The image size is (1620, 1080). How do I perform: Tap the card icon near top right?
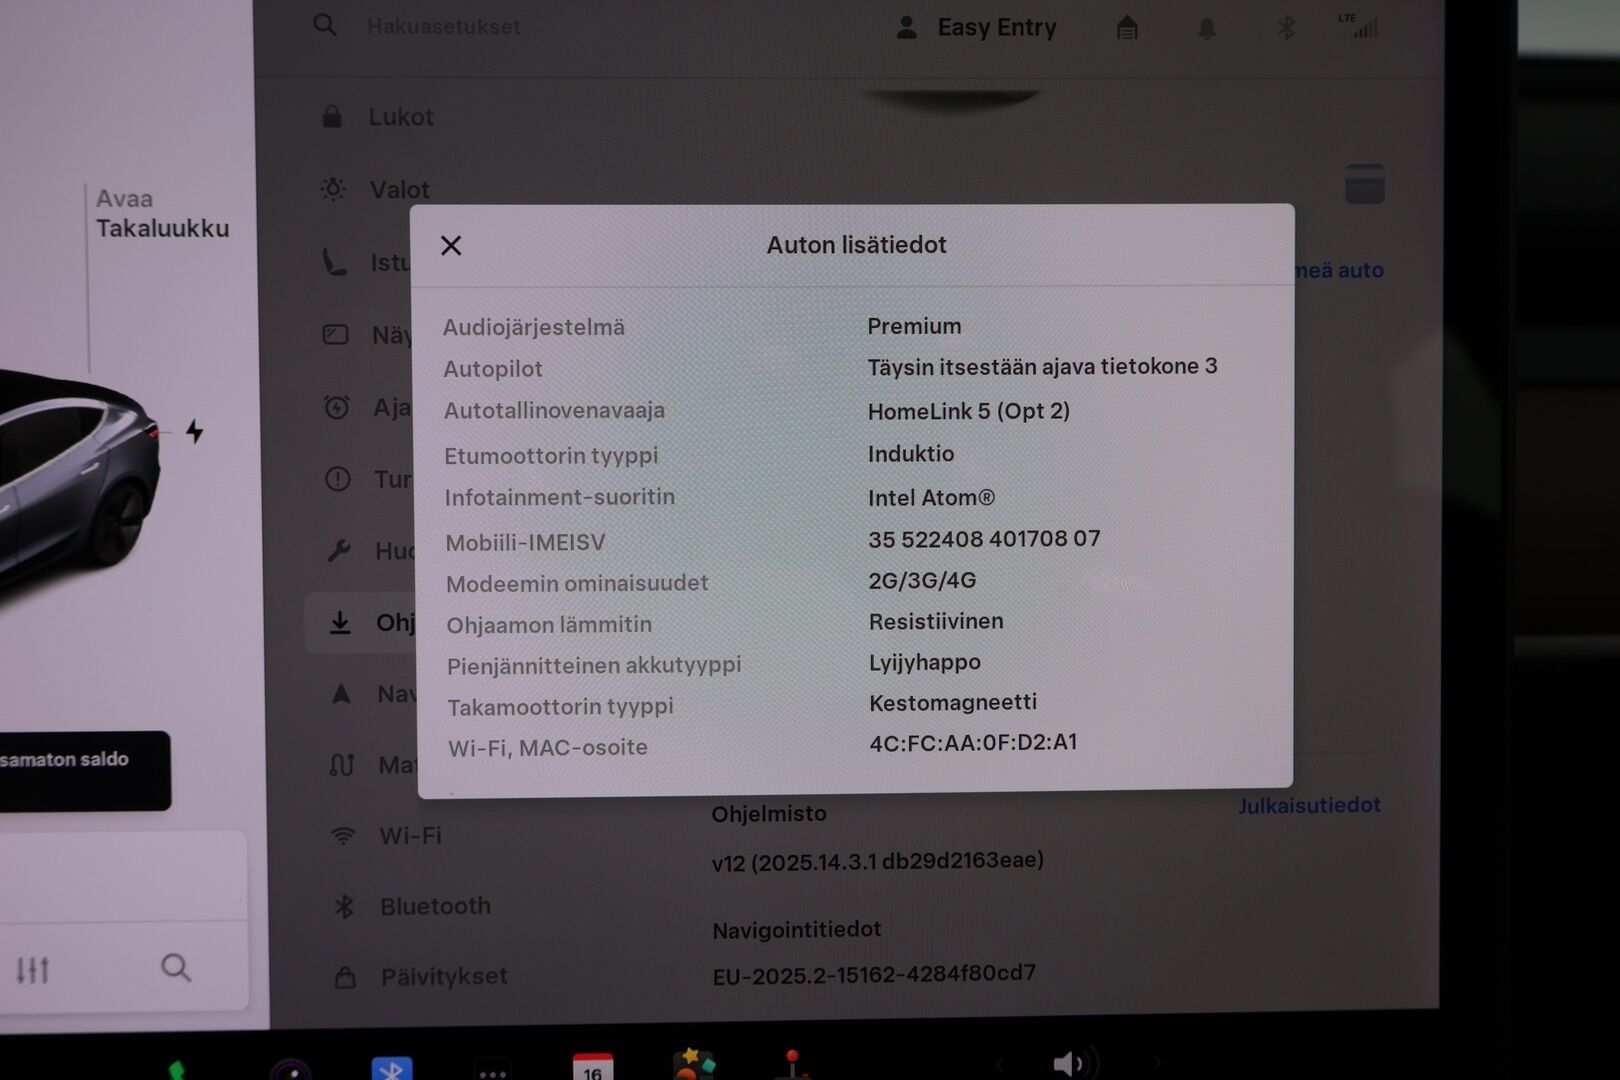[x=1364, y=184]
